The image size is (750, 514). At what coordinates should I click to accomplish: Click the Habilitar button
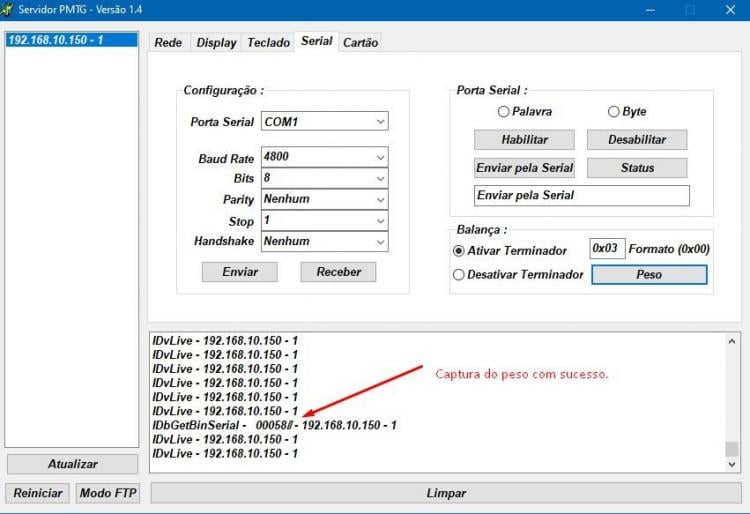tap(524, 140)
